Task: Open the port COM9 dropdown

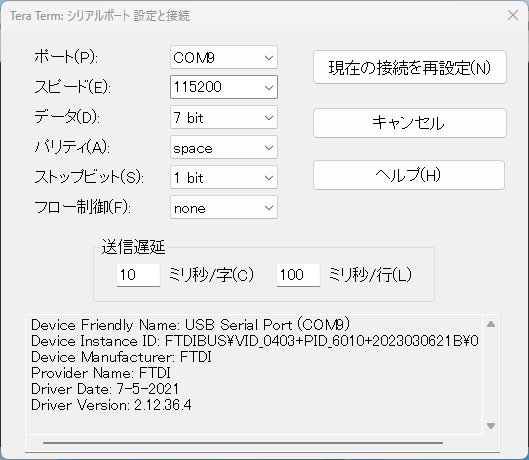Action: (224, 57)
